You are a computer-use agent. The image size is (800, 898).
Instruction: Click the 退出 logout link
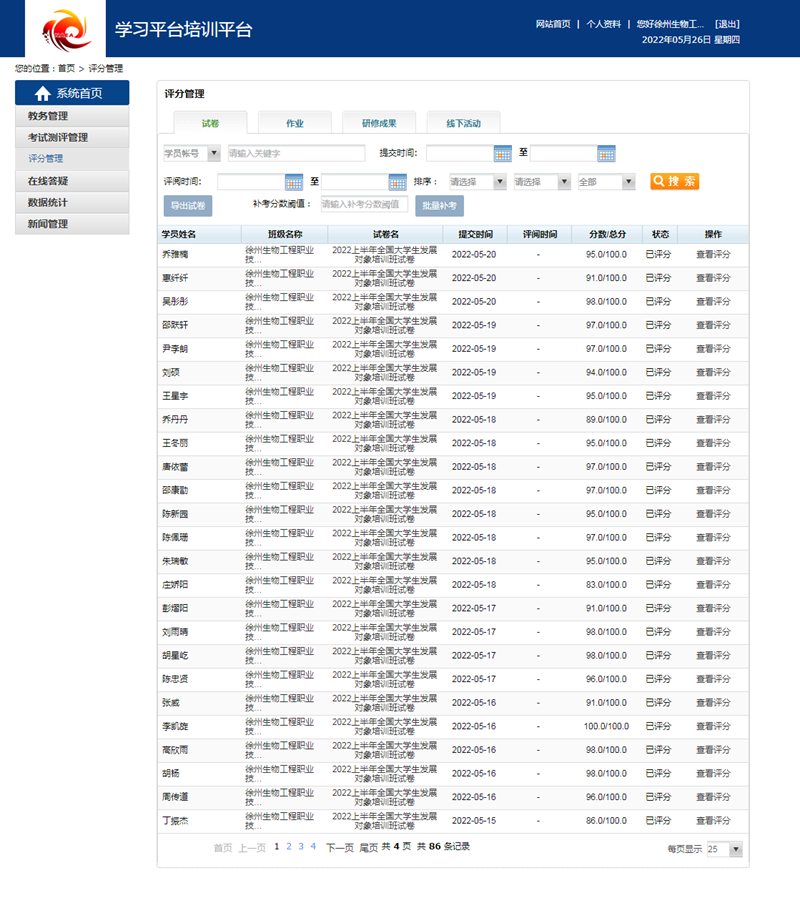[727, 24]
